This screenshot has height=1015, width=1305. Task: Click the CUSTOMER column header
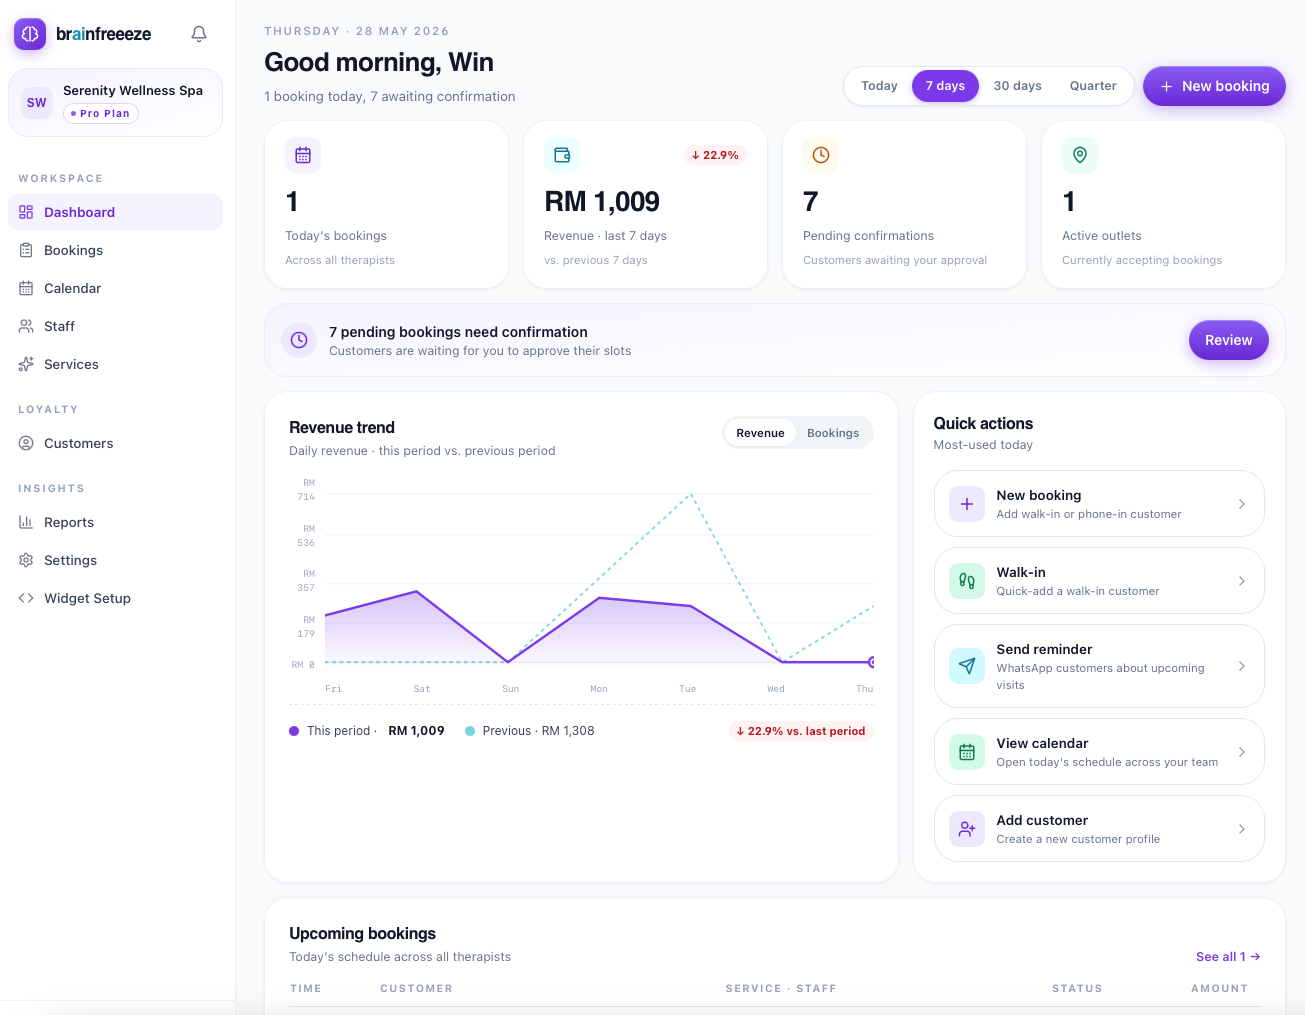click(x=416, y=988)
